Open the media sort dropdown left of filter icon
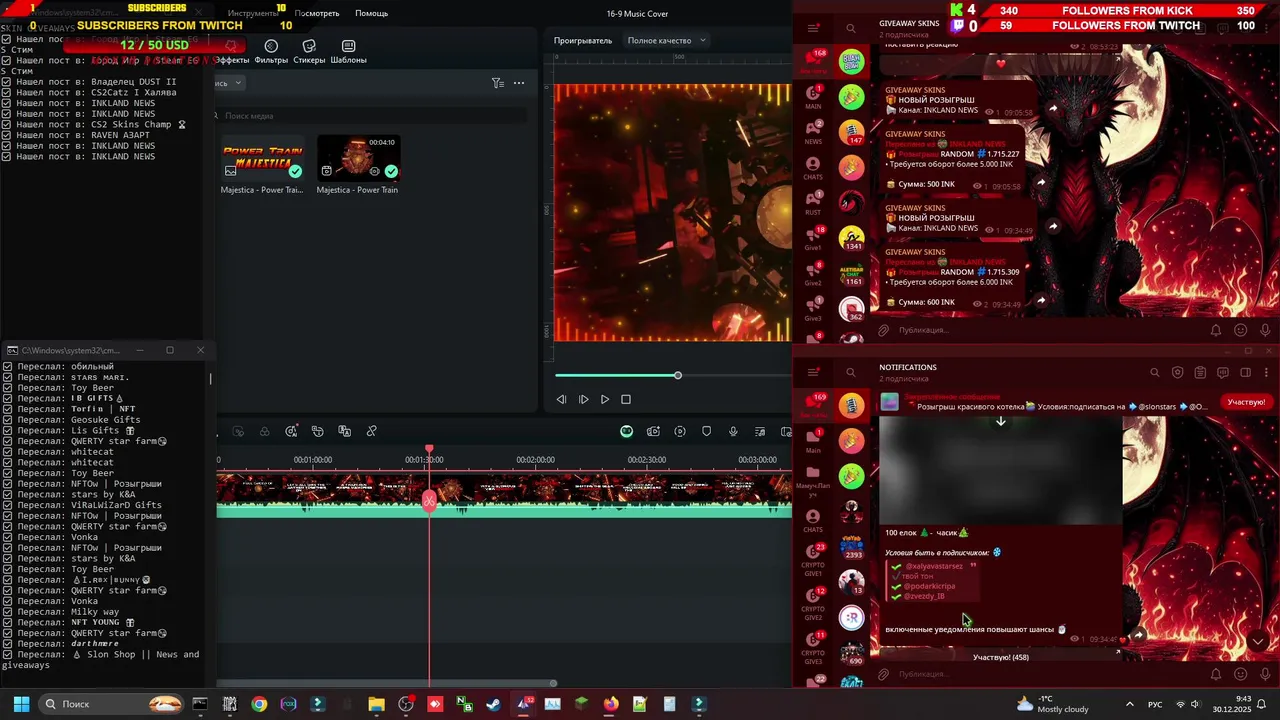Image resolution: width=1280 pixels, height=720 pixels. (231, 83)
